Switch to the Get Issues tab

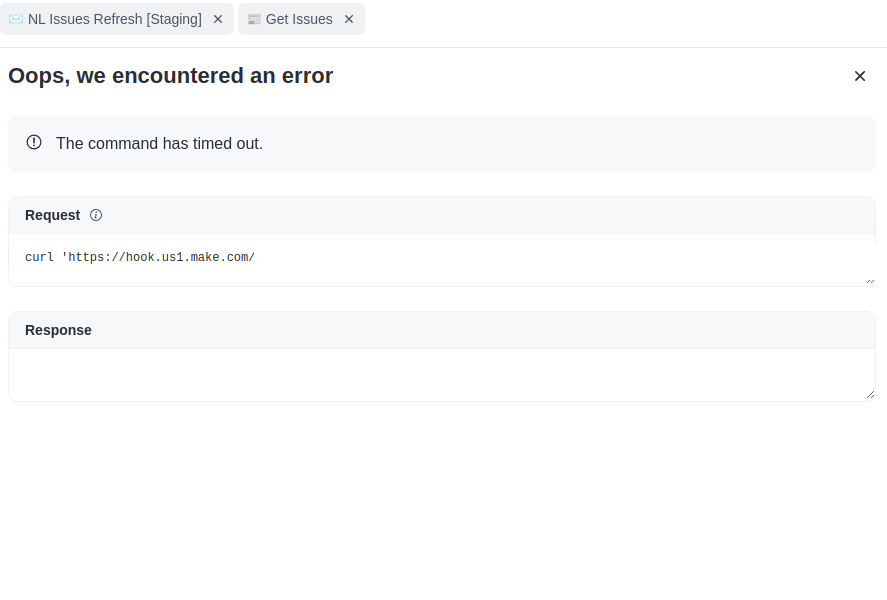pos(299,19)
